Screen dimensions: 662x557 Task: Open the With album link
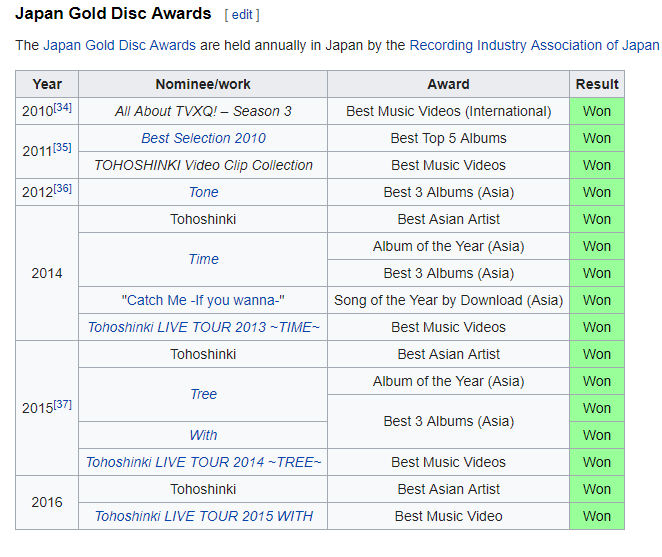(203, 435)
